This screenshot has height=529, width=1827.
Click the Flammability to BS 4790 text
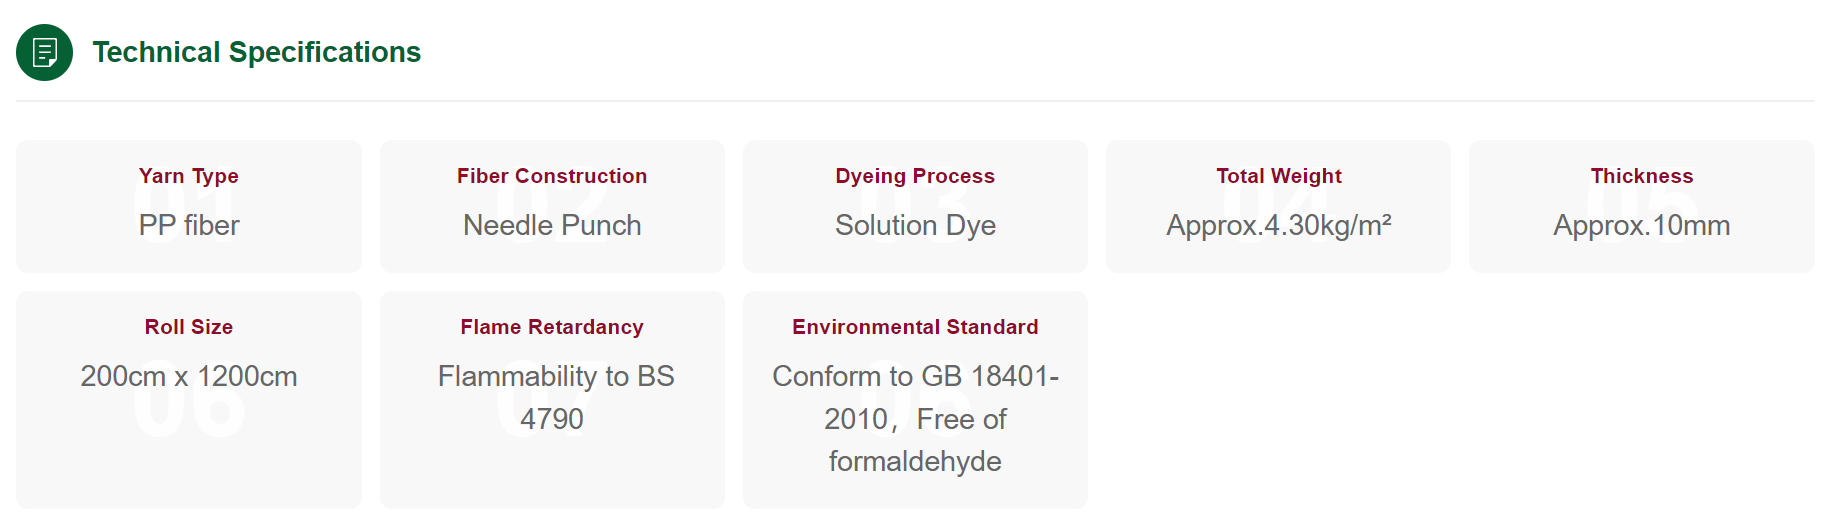556,397
